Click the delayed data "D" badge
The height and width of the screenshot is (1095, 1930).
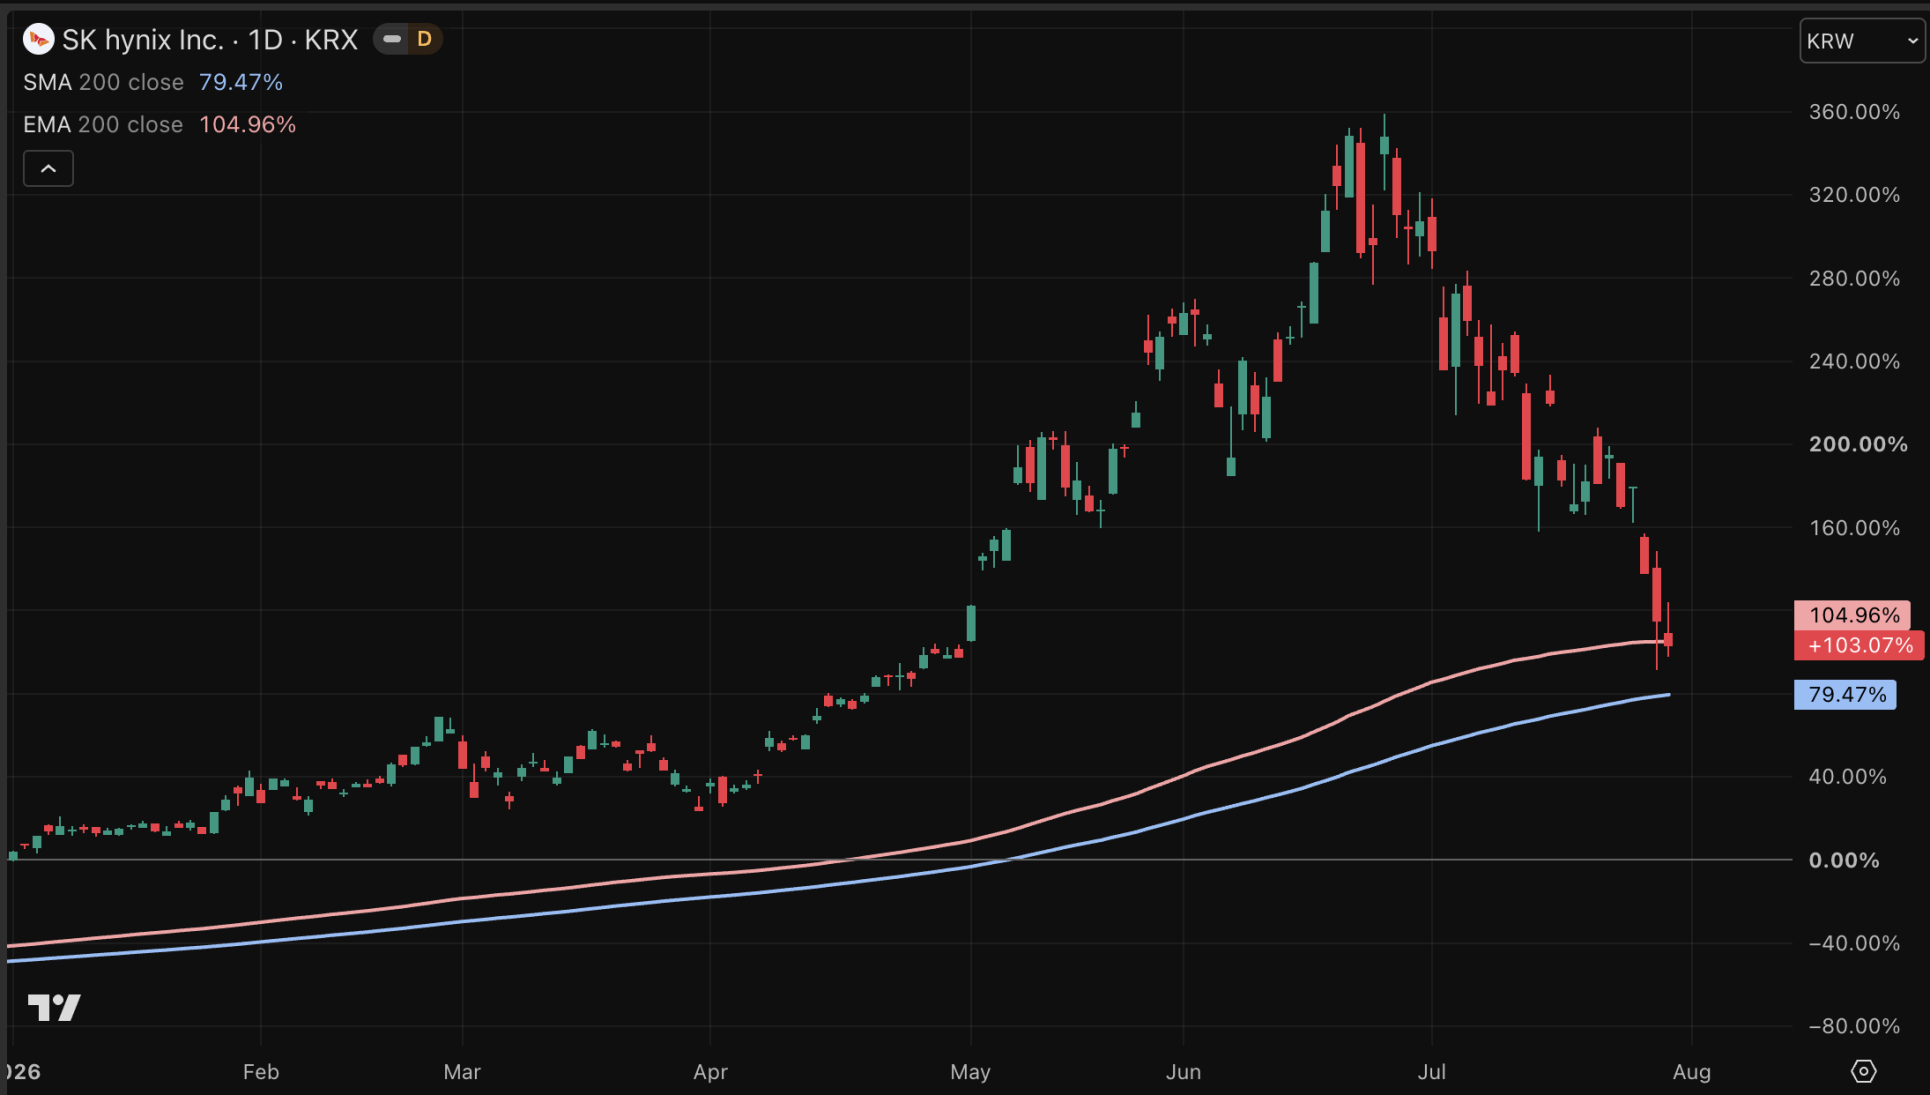[424, 39]
